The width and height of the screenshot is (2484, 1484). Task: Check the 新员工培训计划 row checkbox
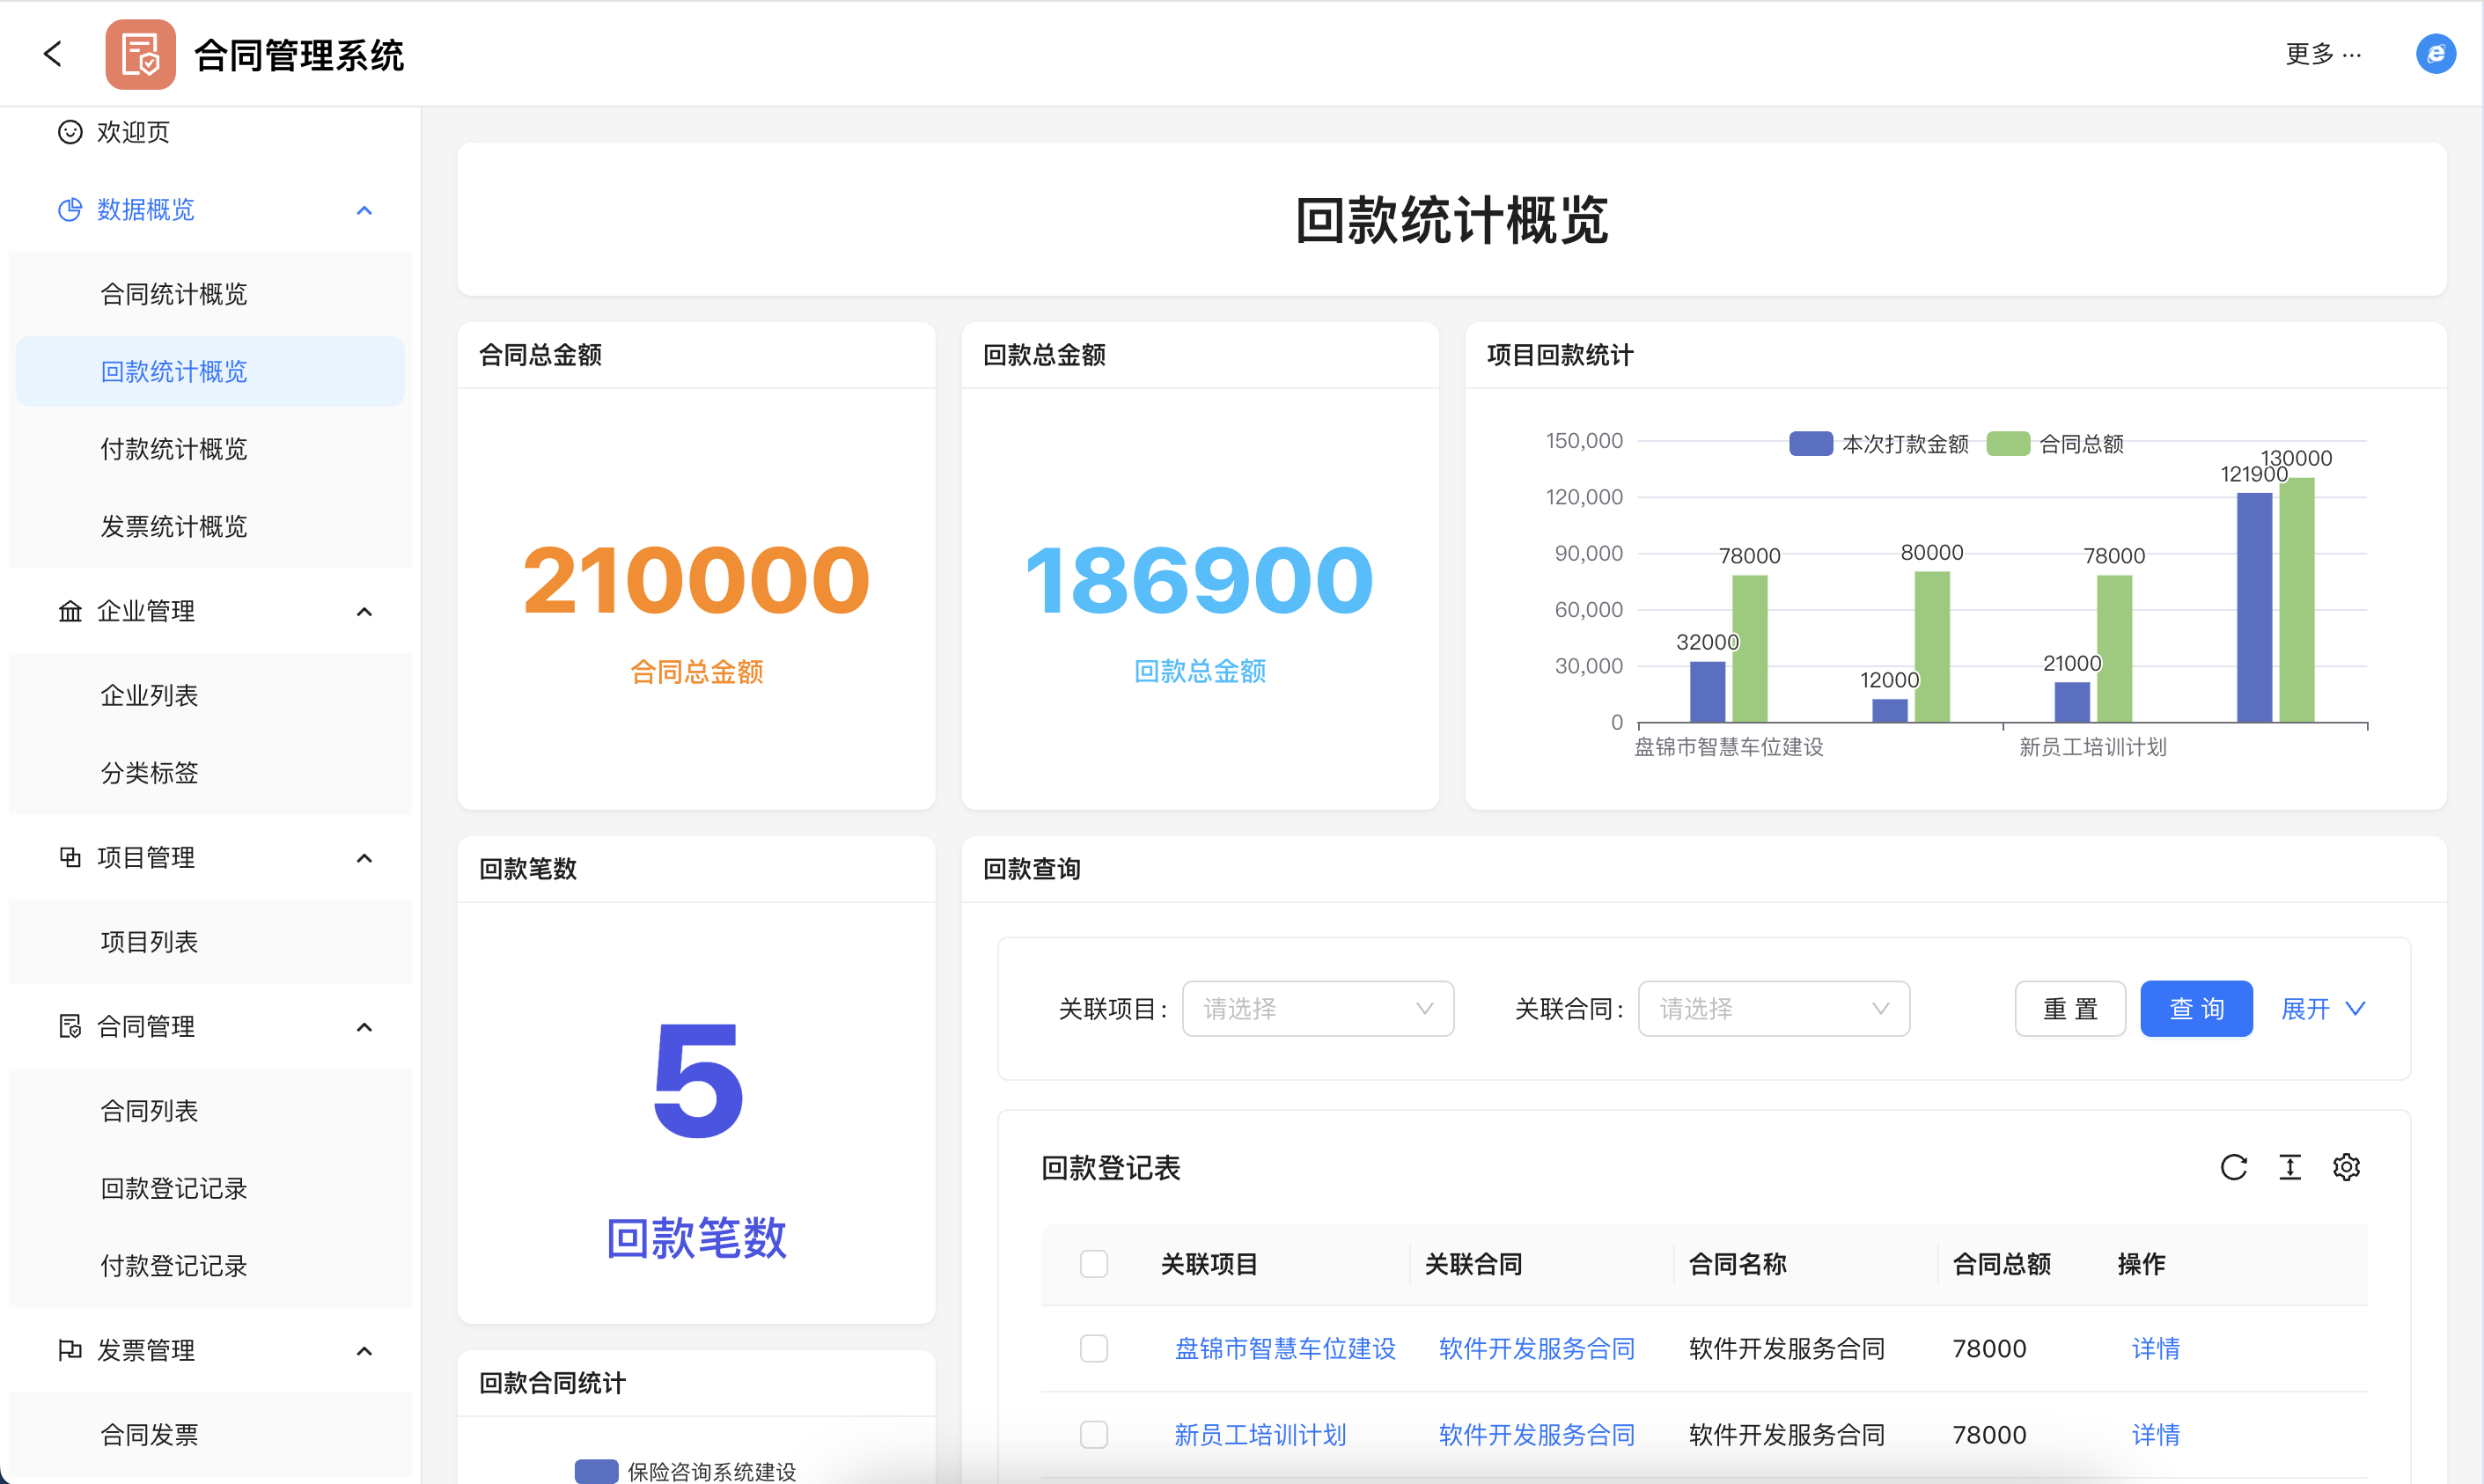1094,1434
